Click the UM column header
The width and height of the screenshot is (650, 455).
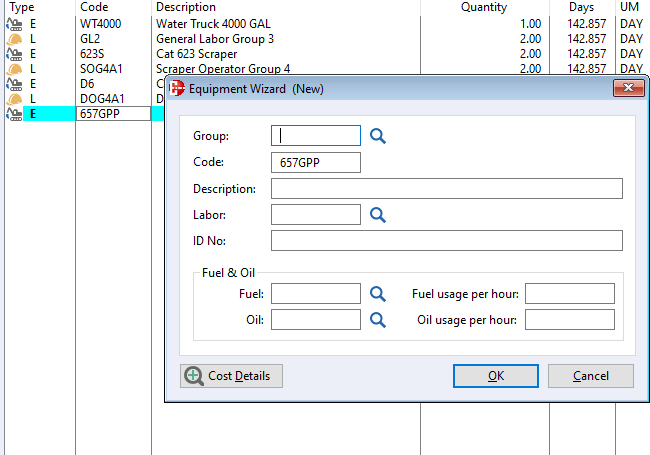(629, 7)
